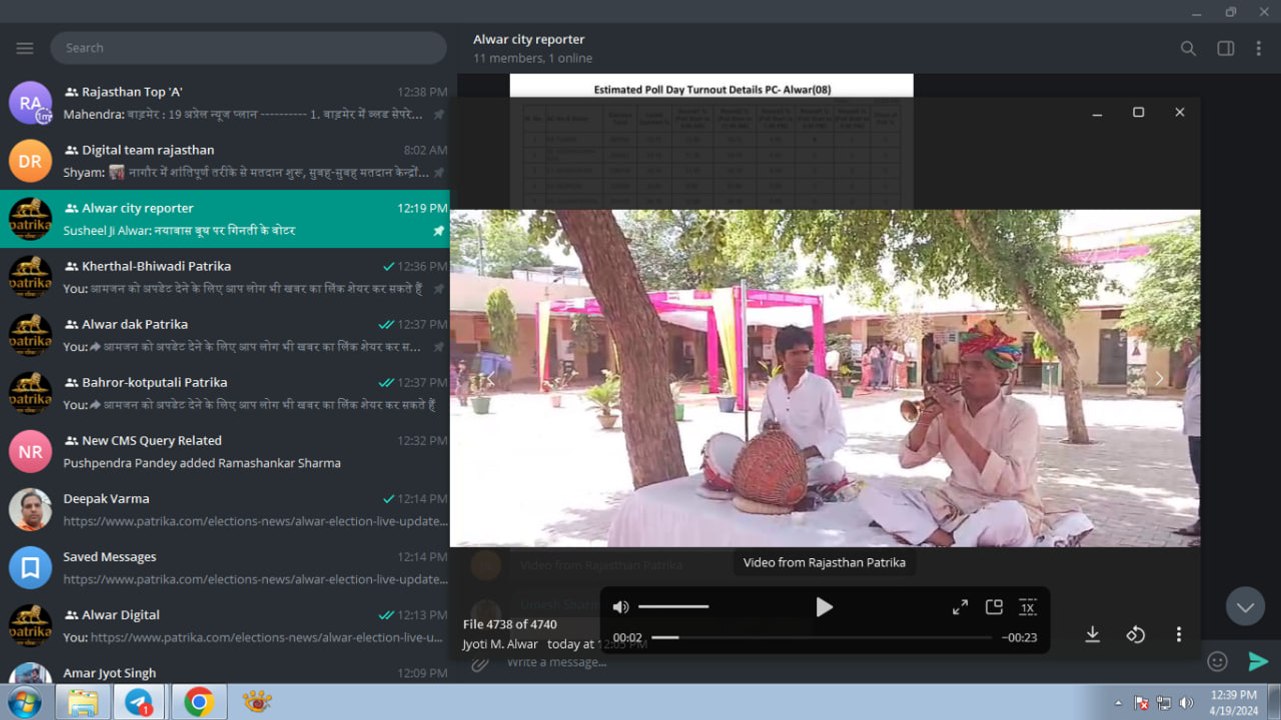The image size is (1281, 720).
Task: Open Deepak Varma conversation
Action: pyautogui.click(x=225, y=509)
